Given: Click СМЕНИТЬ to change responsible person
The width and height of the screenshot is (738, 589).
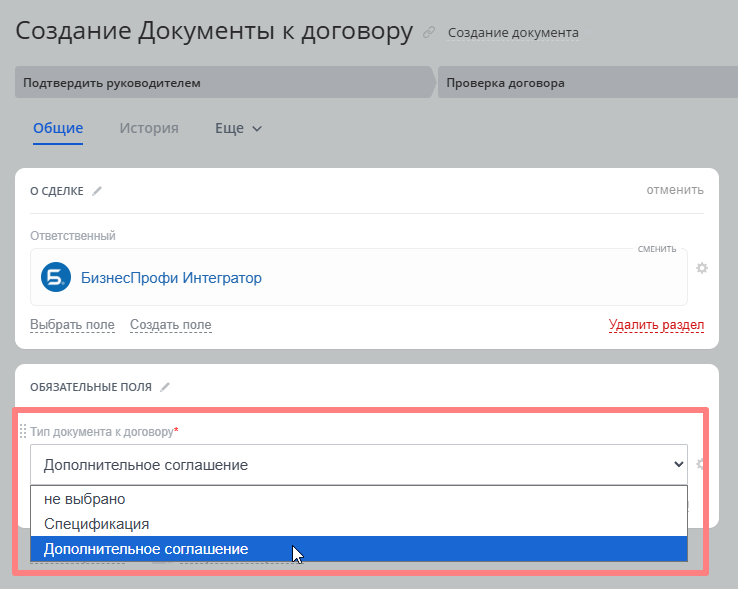Looking at the screenshot, I should pyautogui.click(x=657, y=249).
